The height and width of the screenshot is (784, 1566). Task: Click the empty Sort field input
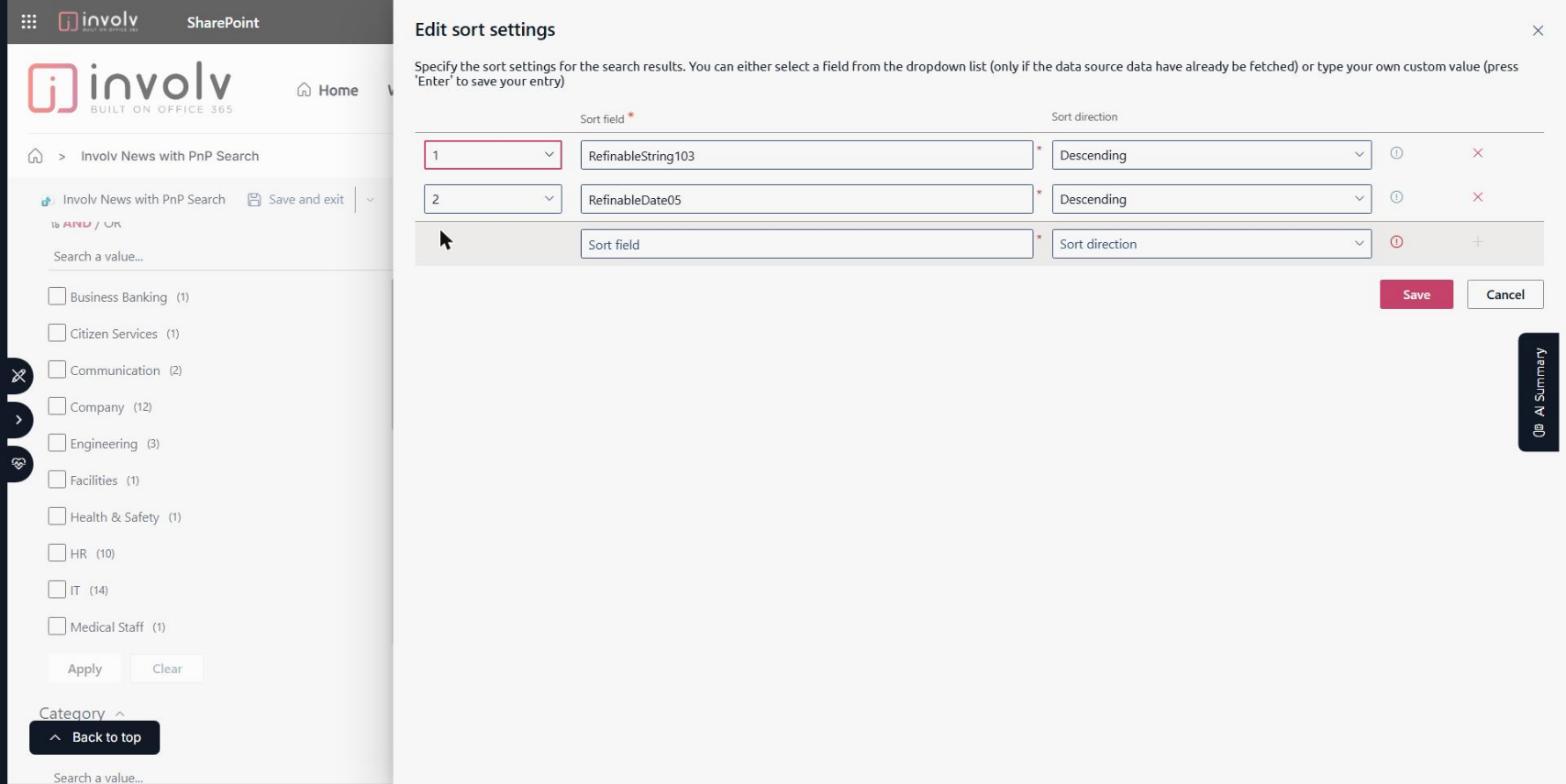pos(807,244)
